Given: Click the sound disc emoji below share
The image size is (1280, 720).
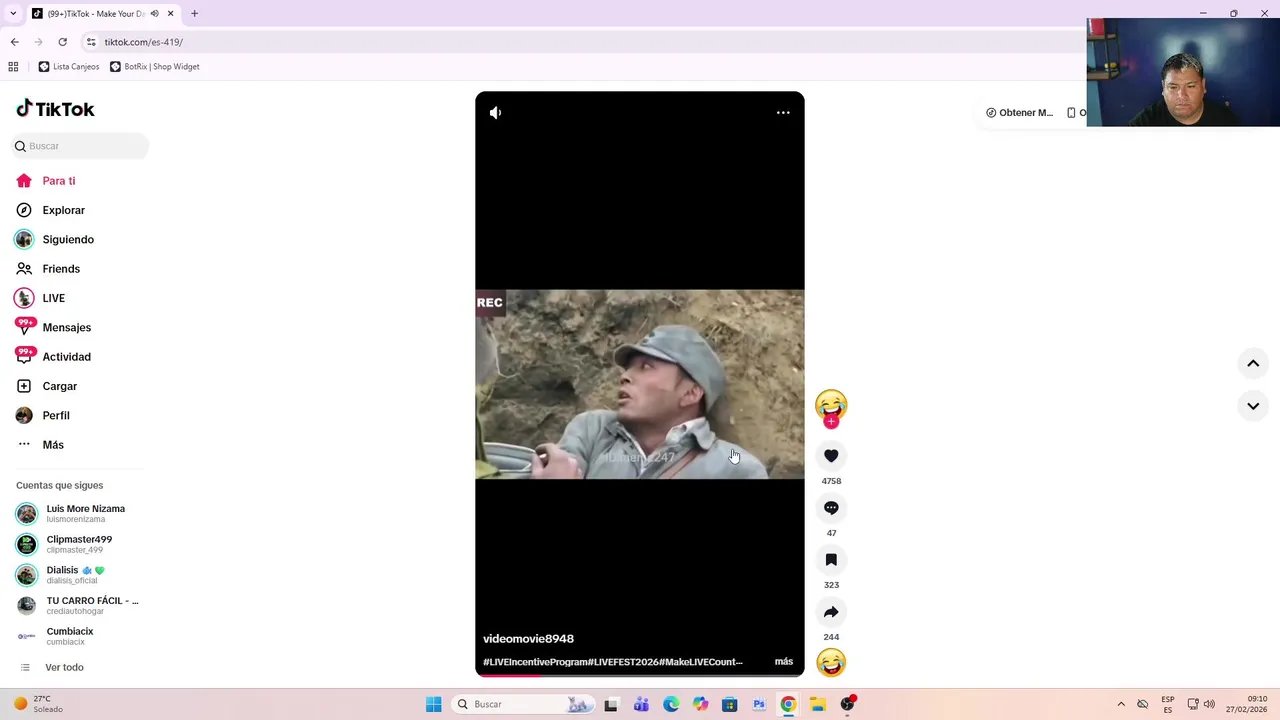Looking at the screenshot, I should [831, 662].
